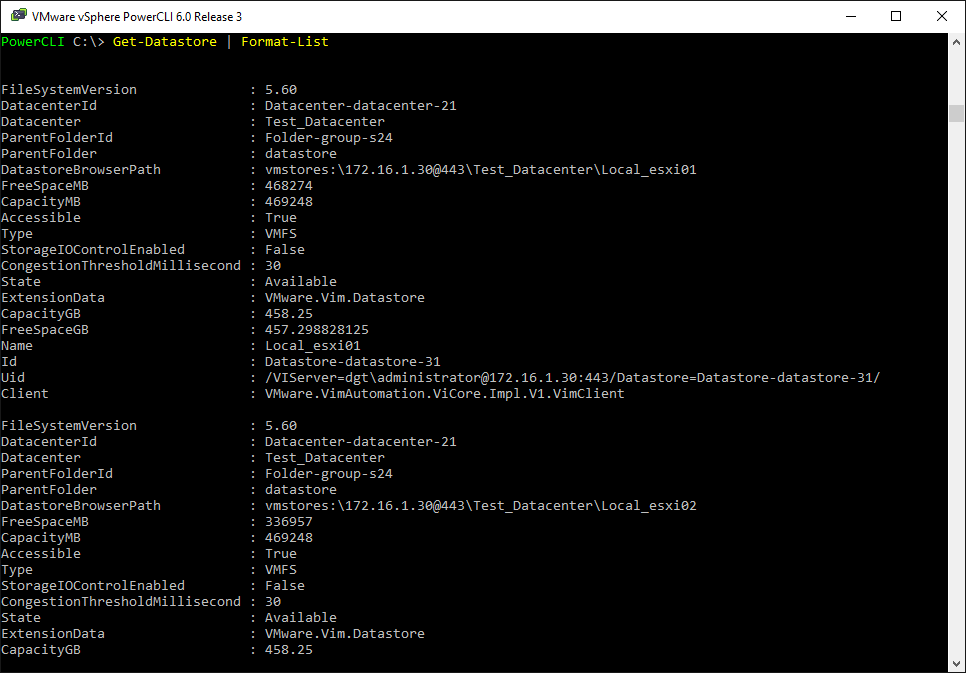Maximize the PowerCLI window

[896, 17]
